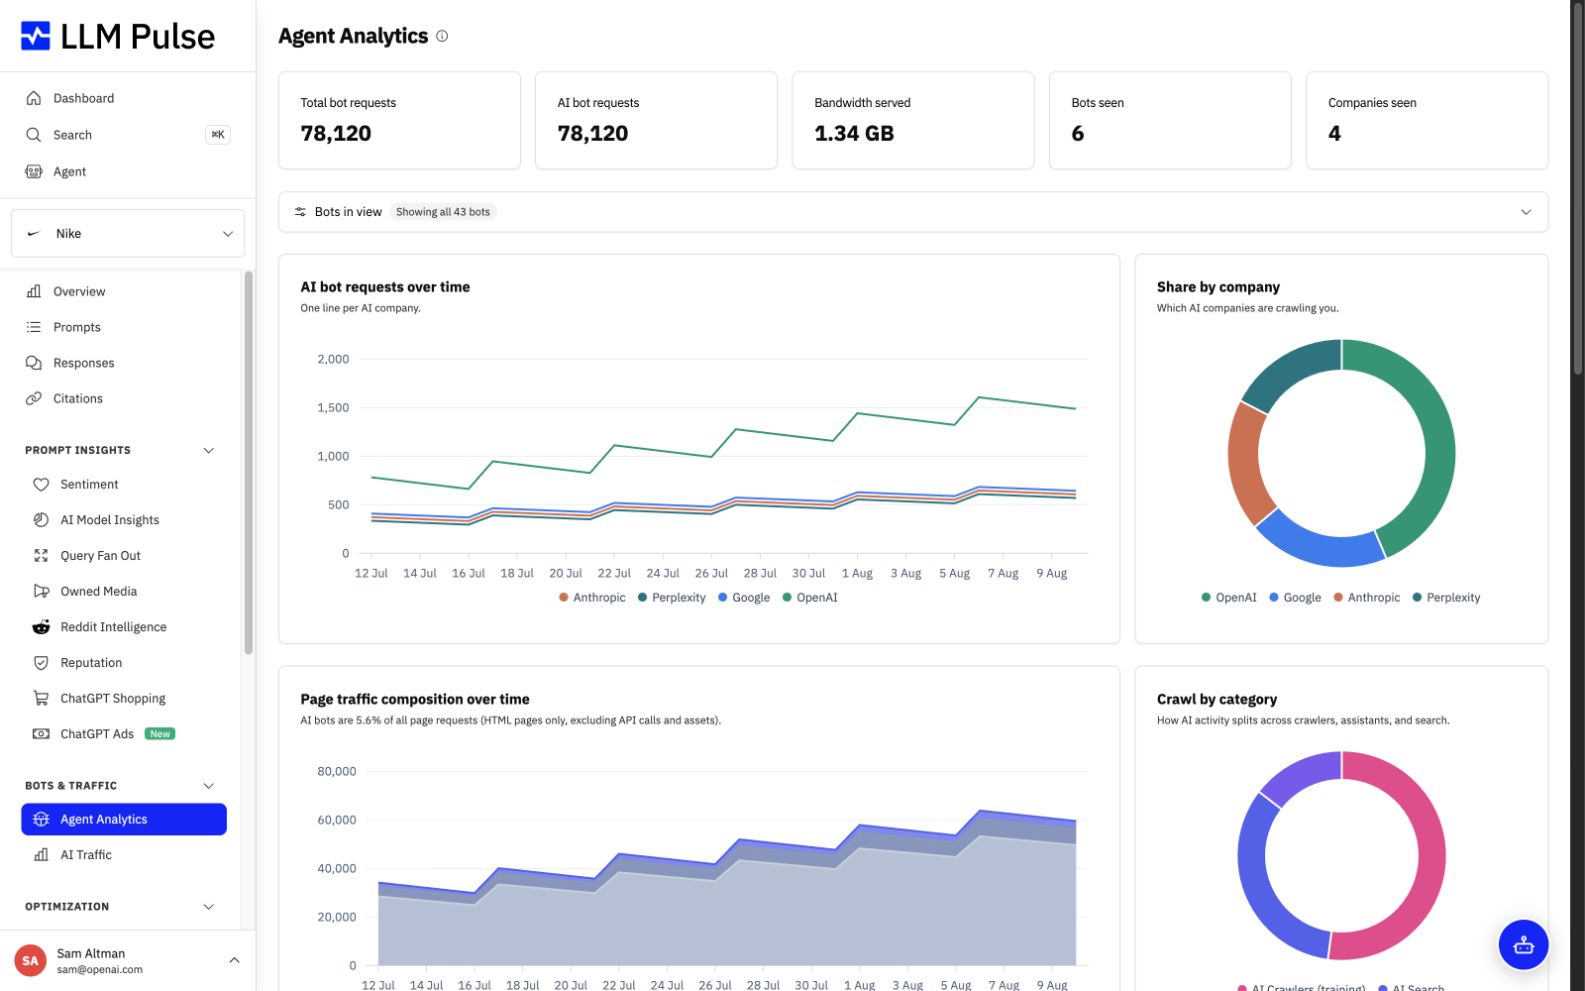Click the SA user avatar
Viewport: 1585px width, 991px height.
pyautogui.click(x=30, y=960)
